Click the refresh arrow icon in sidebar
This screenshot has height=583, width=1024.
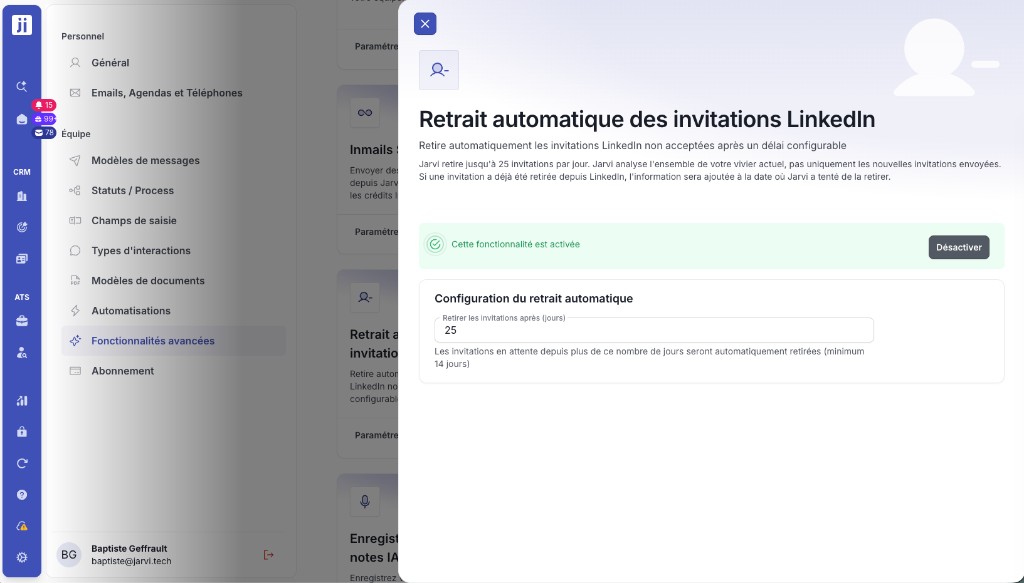tap(22, 463)
